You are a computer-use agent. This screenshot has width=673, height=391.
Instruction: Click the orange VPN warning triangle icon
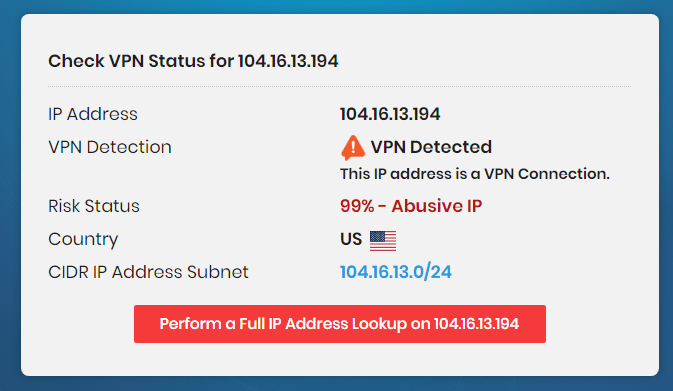pyautogui.click(x=353, y=148)
